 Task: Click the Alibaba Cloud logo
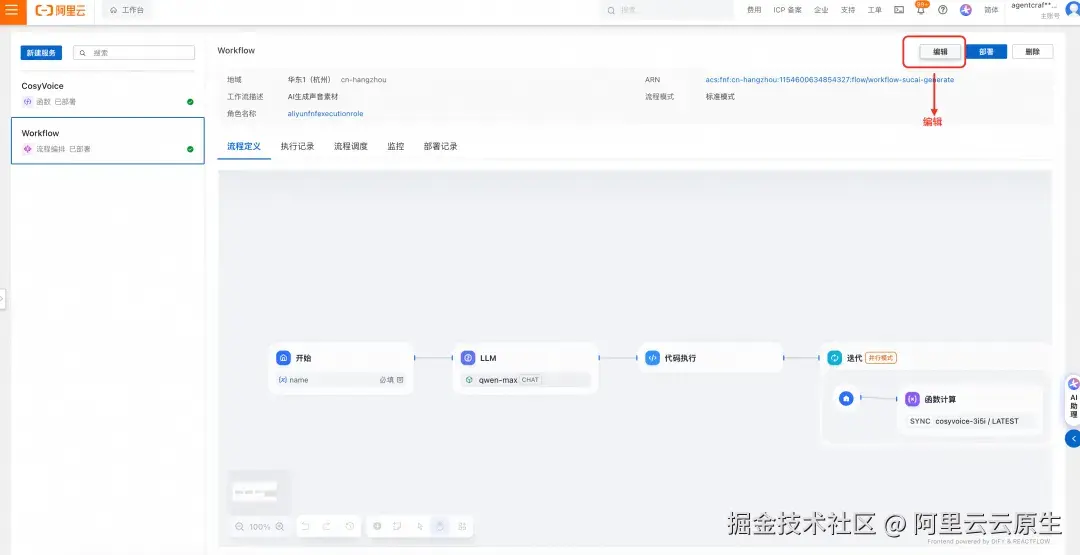click(x=61, y=10)
